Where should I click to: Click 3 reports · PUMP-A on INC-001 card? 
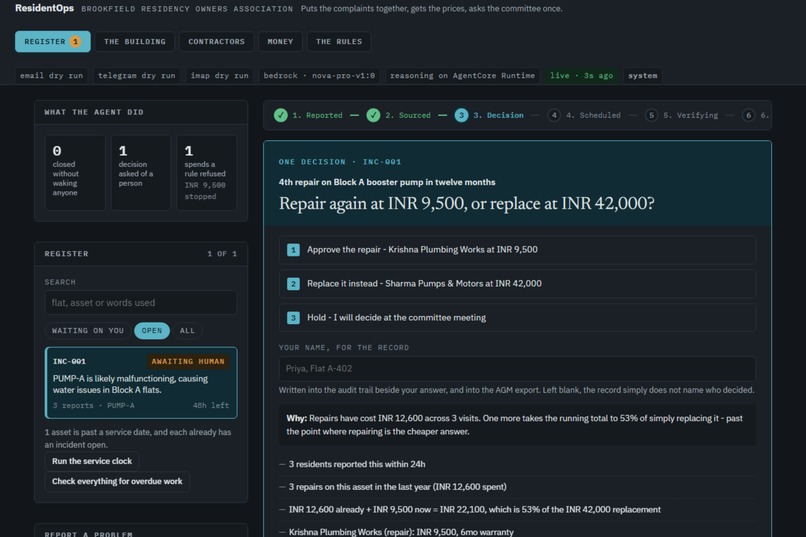coord(94,405)
